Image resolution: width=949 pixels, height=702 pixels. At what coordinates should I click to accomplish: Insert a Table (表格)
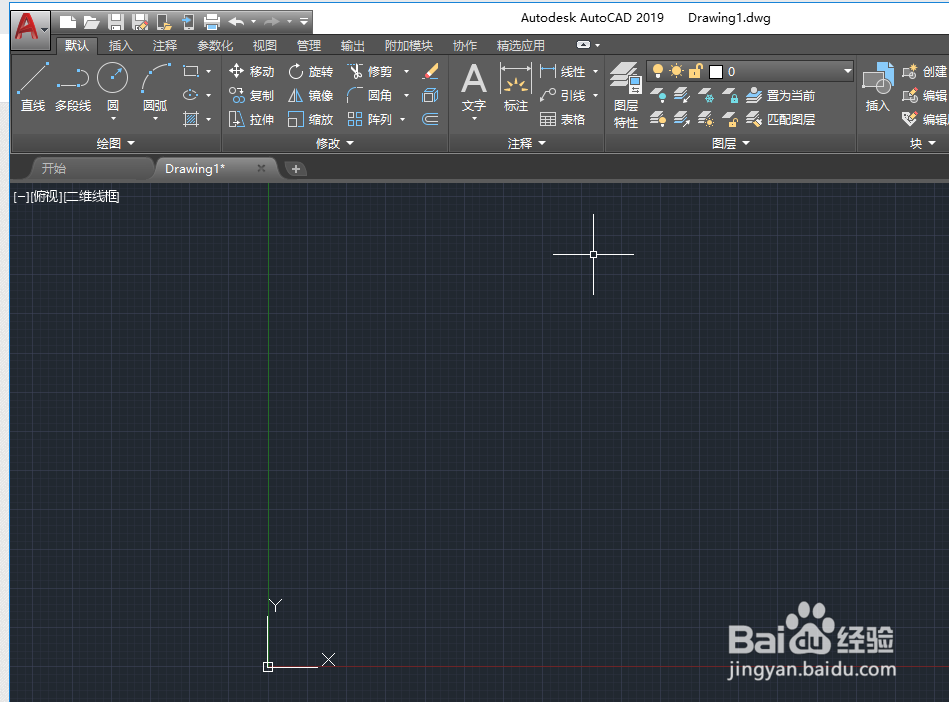tap(562, 119)
